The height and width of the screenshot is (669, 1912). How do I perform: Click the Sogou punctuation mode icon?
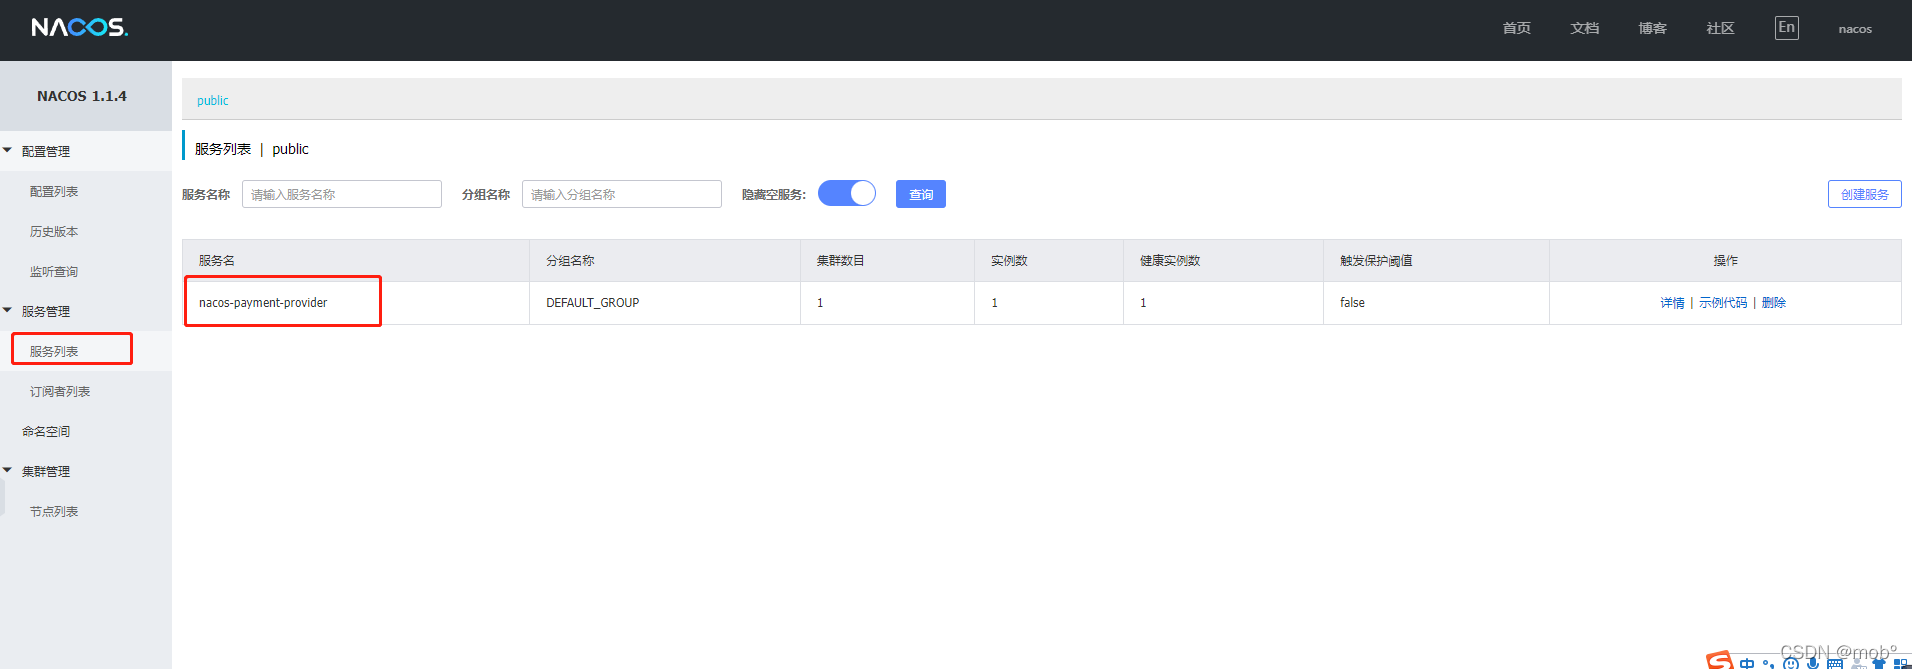(x=1768, y=663)
